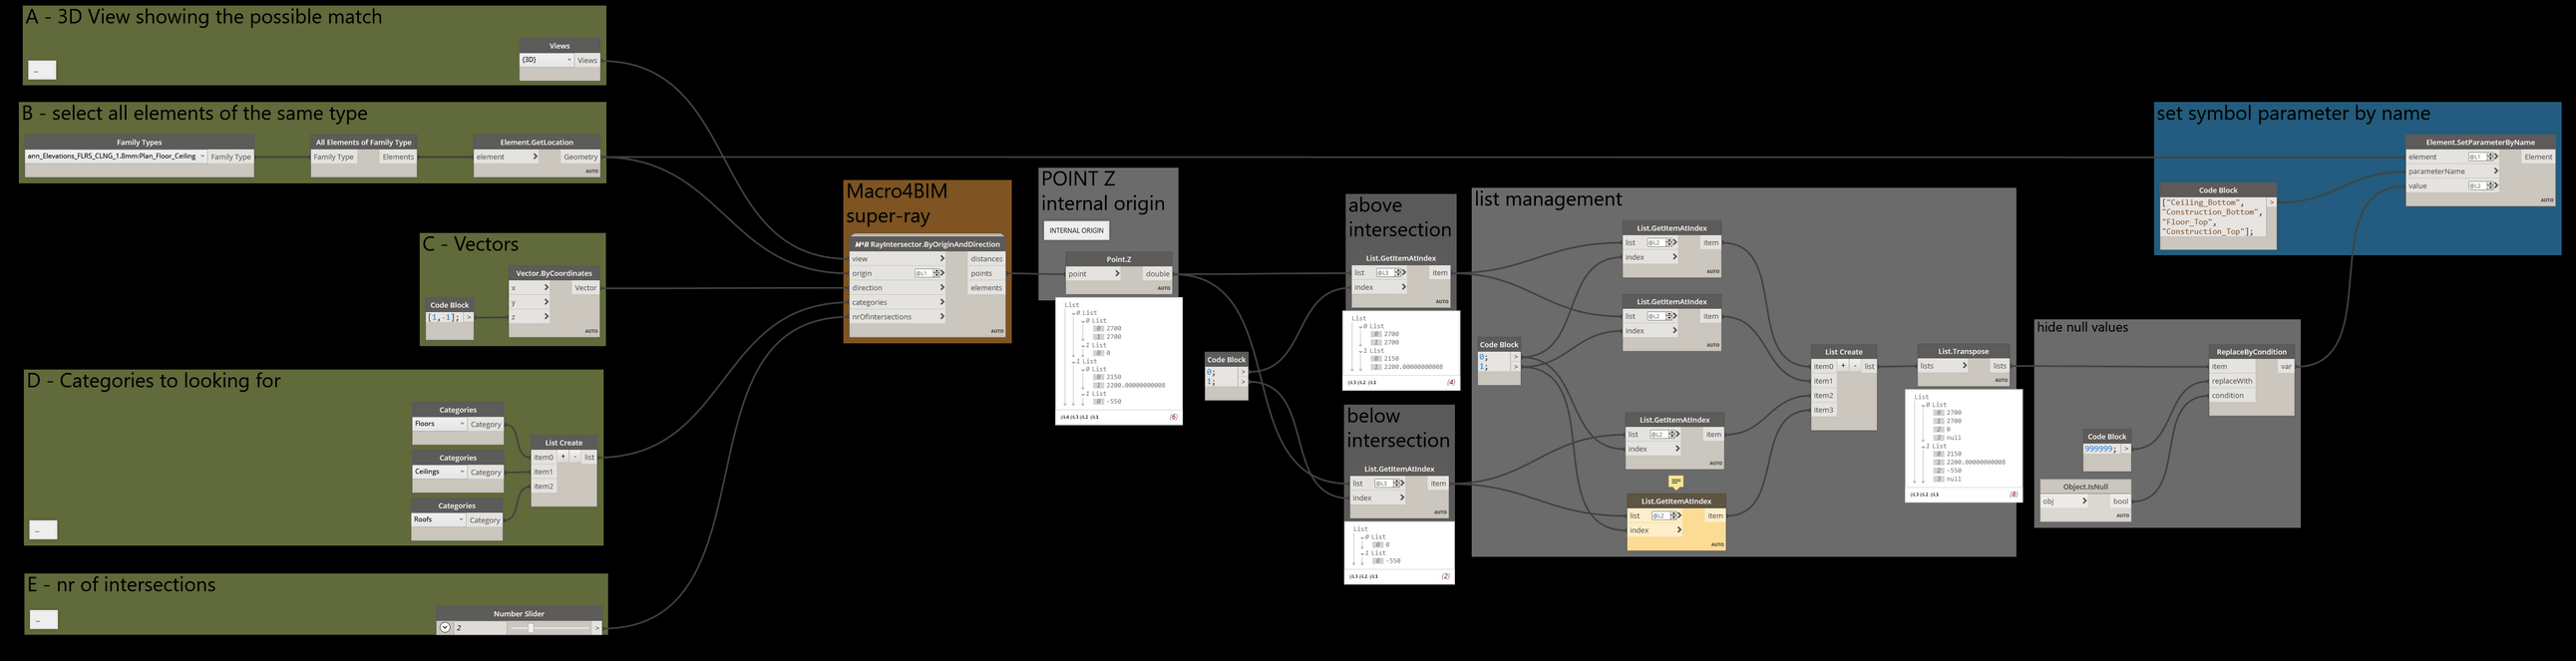Click the point input chevron on Point.Z
This screenshot has width=2576, height=661.
[1118, 274]
